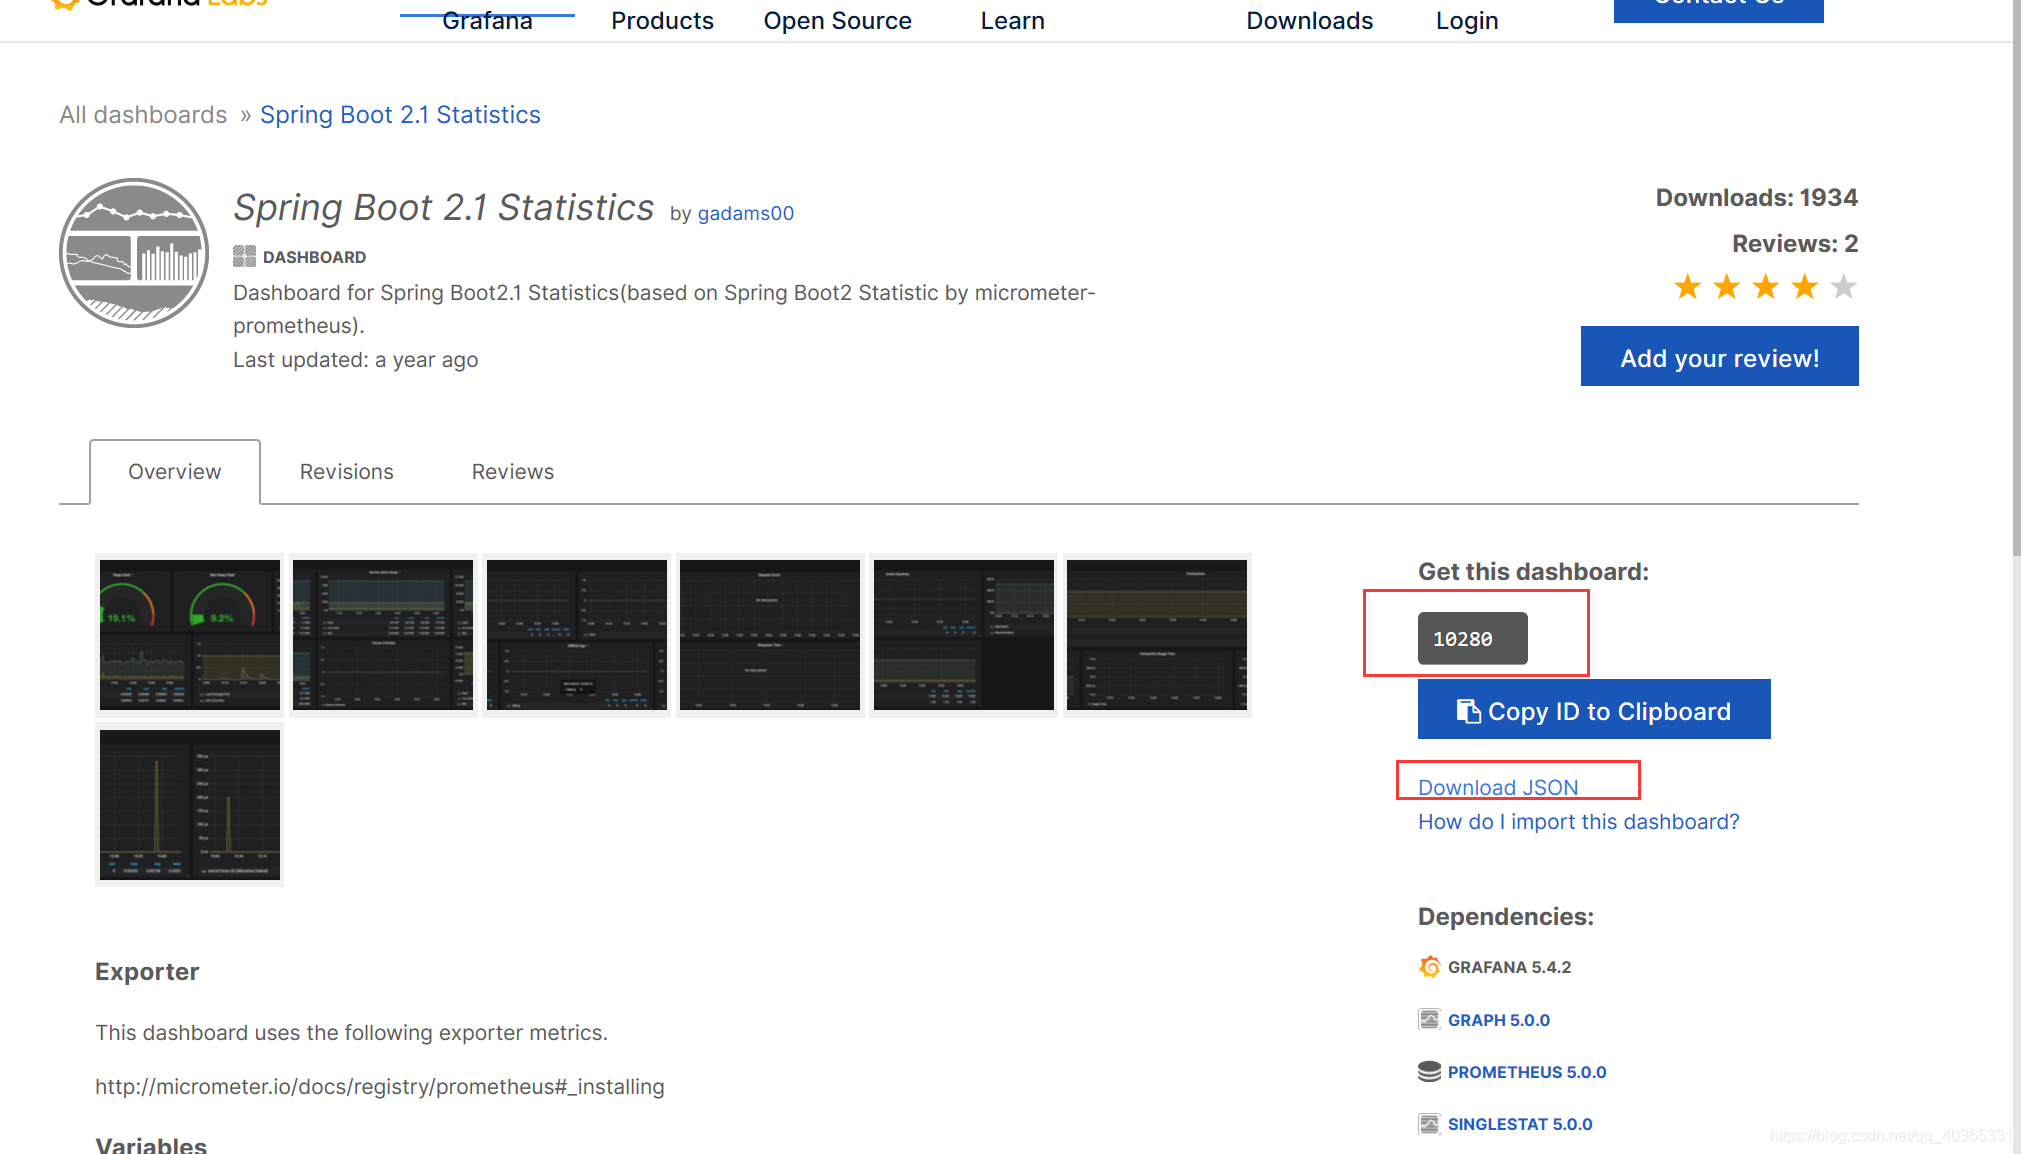This screenshot has width=2021, height=1154.
Task: Click the Last updated: a year ago text
Action: pos(356,360)
